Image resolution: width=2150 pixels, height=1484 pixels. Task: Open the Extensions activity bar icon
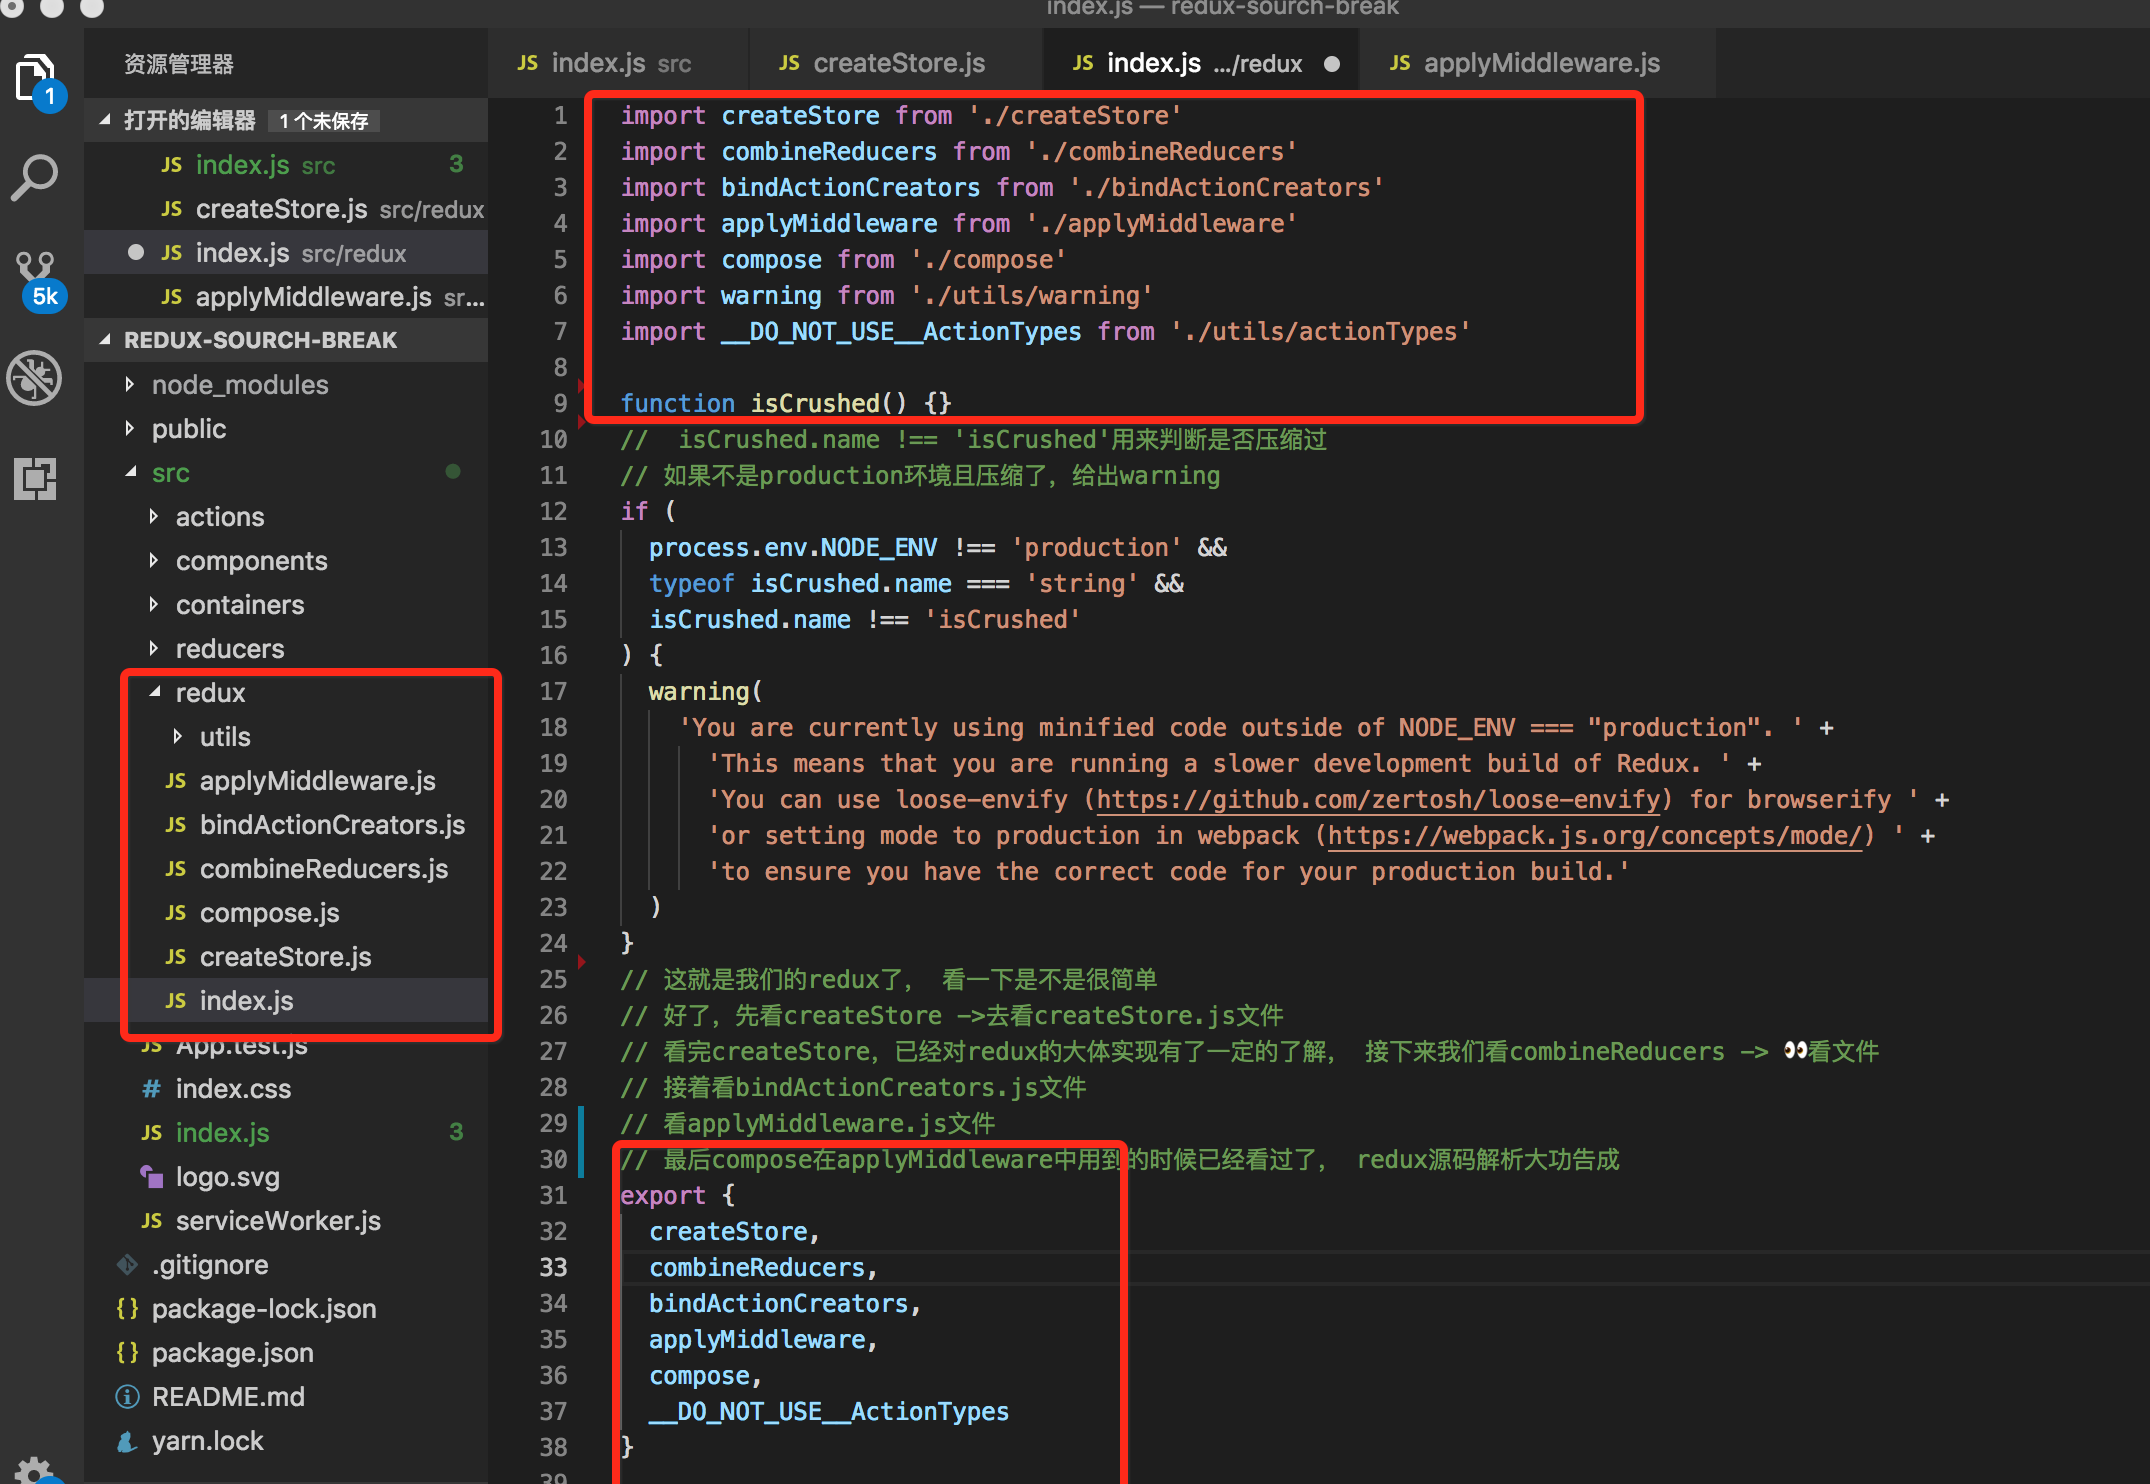(36, 479)
